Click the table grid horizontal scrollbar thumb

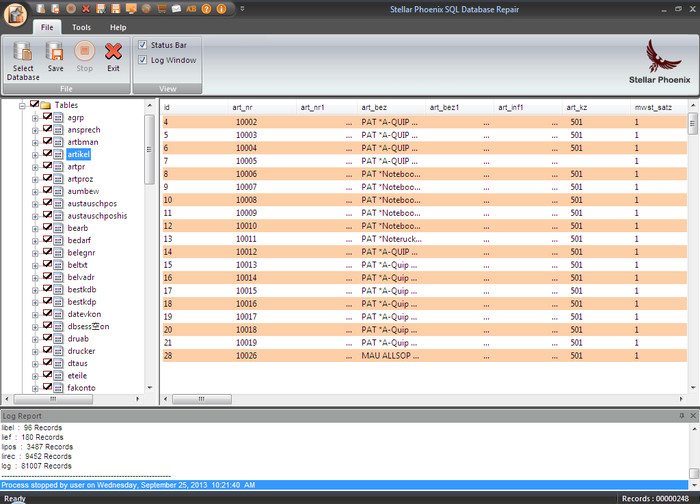202,399
